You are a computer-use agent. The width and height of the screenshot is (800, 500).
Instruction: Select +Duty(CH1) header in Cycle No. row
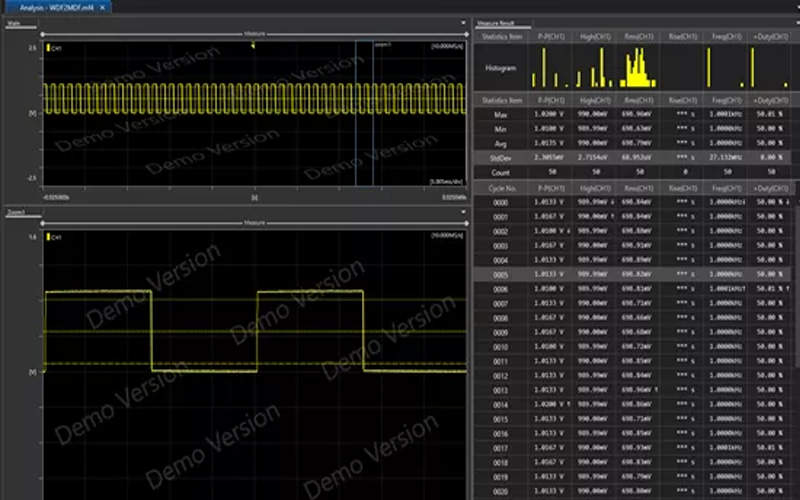770,188
